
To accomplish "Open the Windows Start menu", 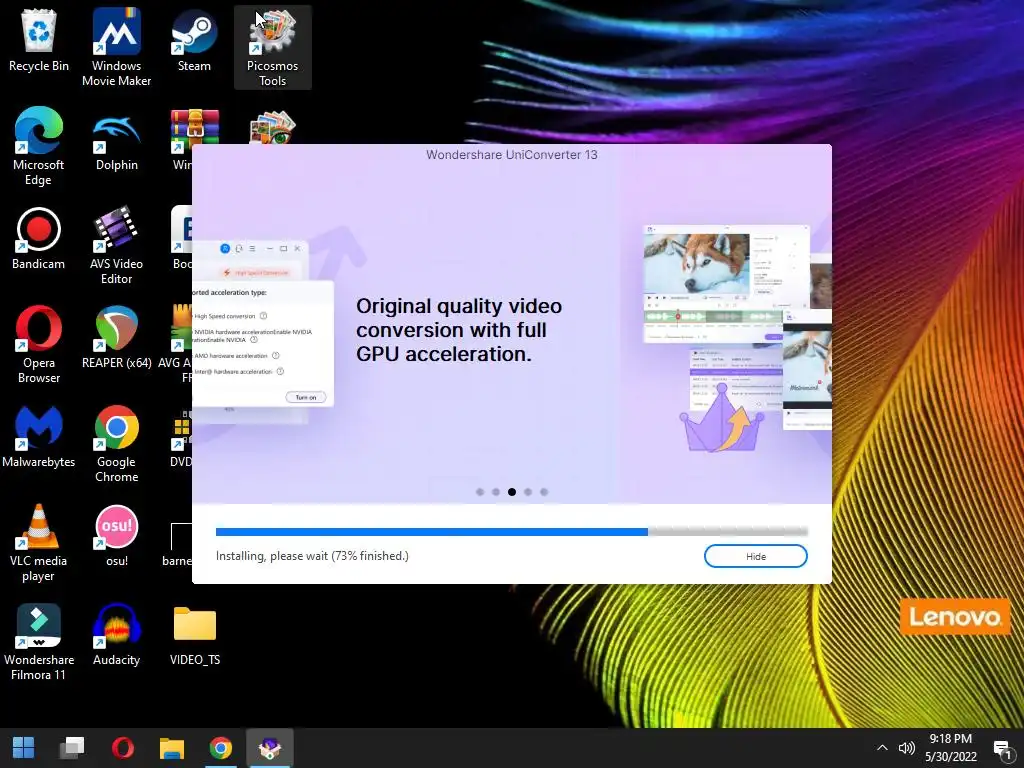I will tap(24, 748).
